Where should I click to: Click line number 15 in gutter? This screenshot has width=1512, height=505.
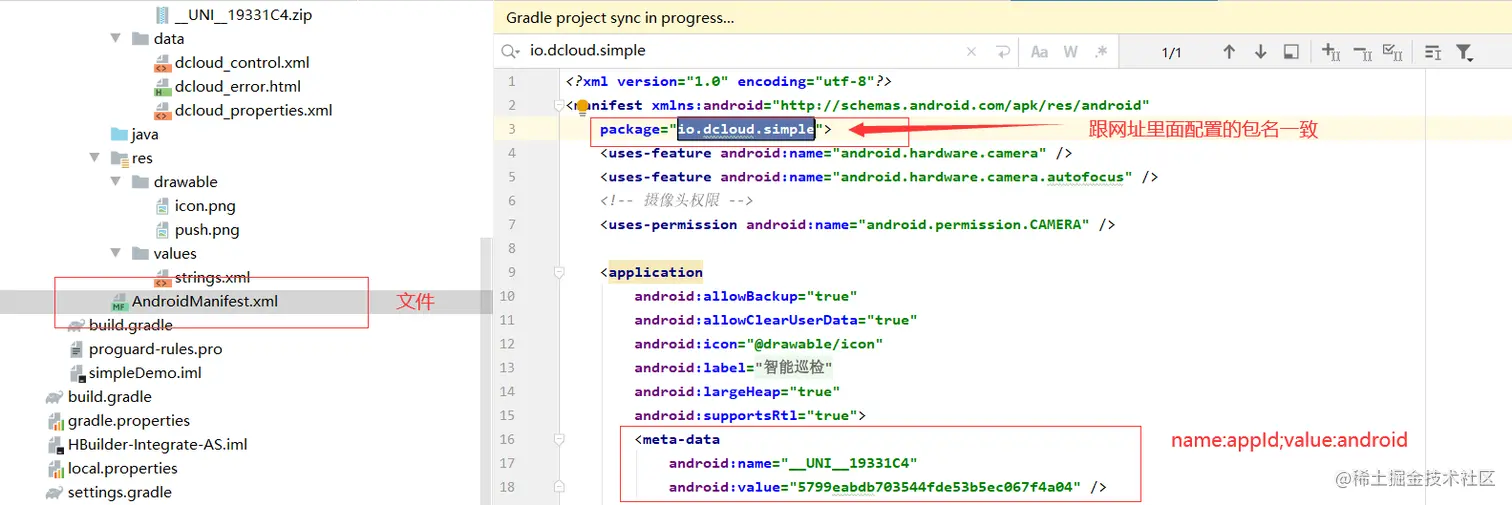507,415
